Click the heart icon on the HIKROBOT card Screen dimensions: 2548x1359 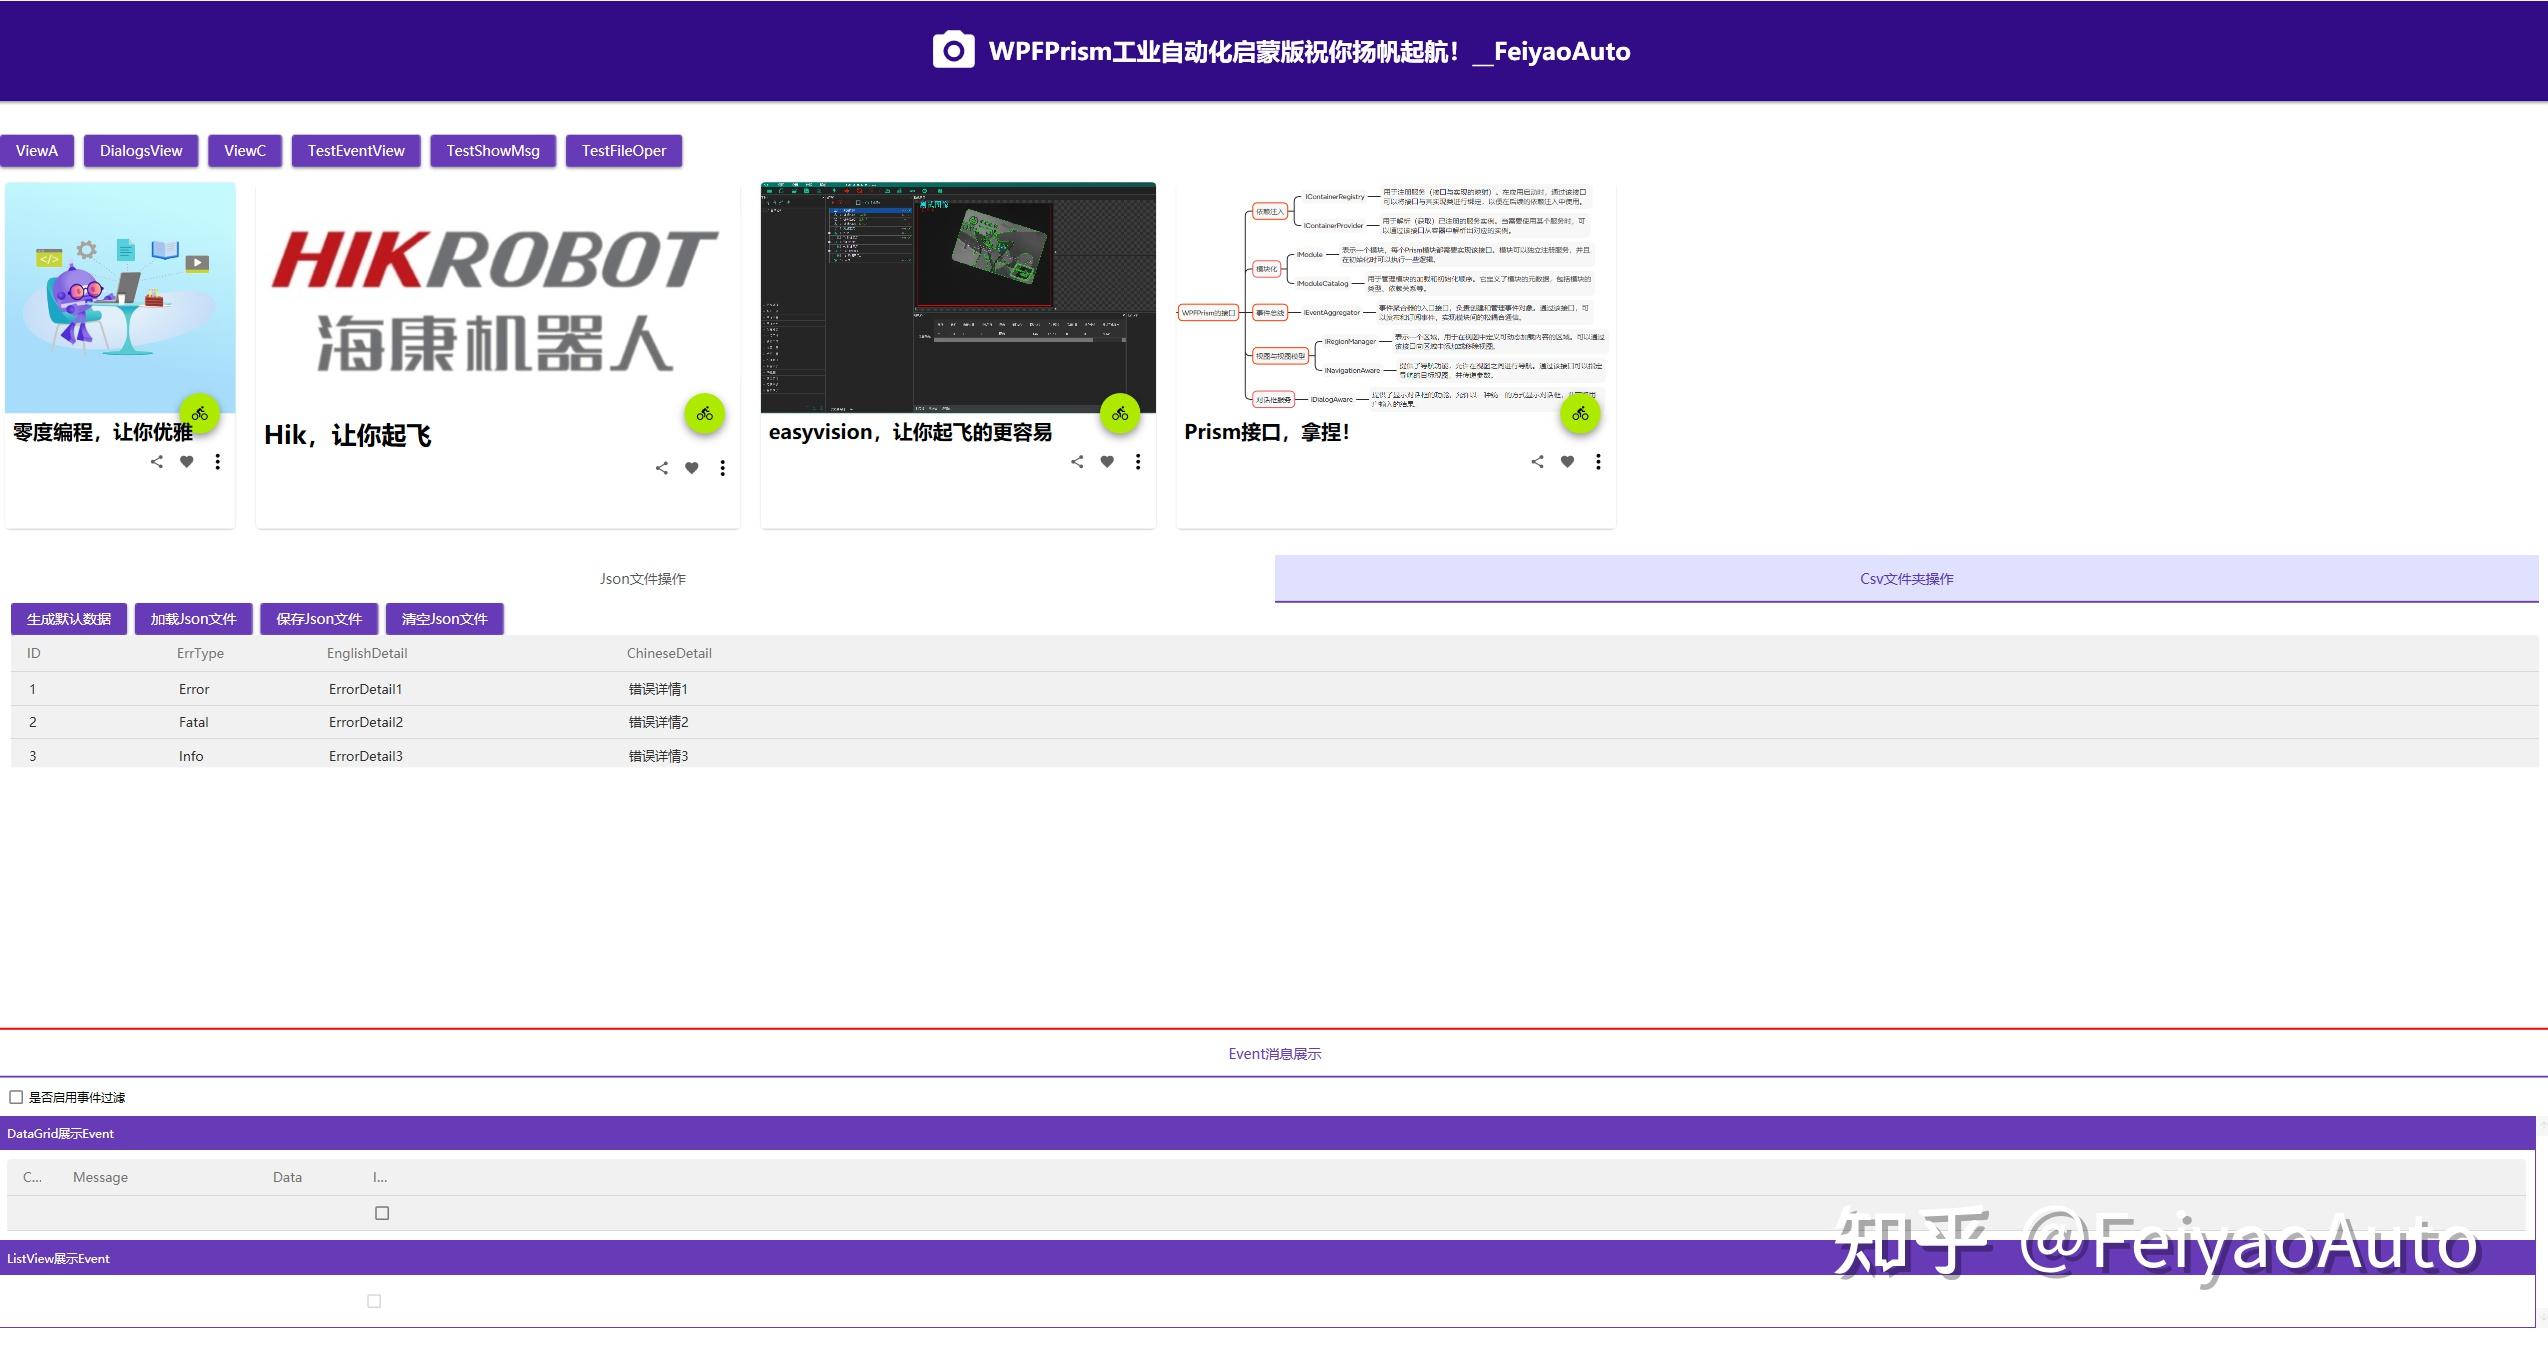click(x=692, y=467)
